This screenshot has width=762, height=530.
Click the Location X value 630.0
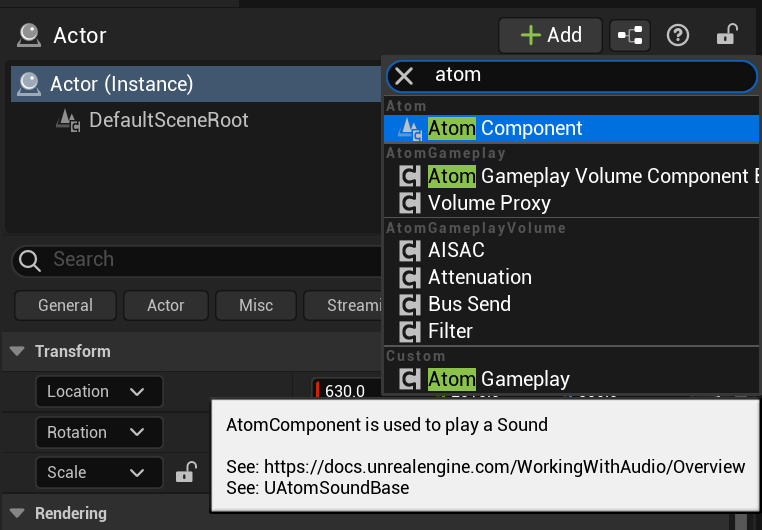pos(347,390)
